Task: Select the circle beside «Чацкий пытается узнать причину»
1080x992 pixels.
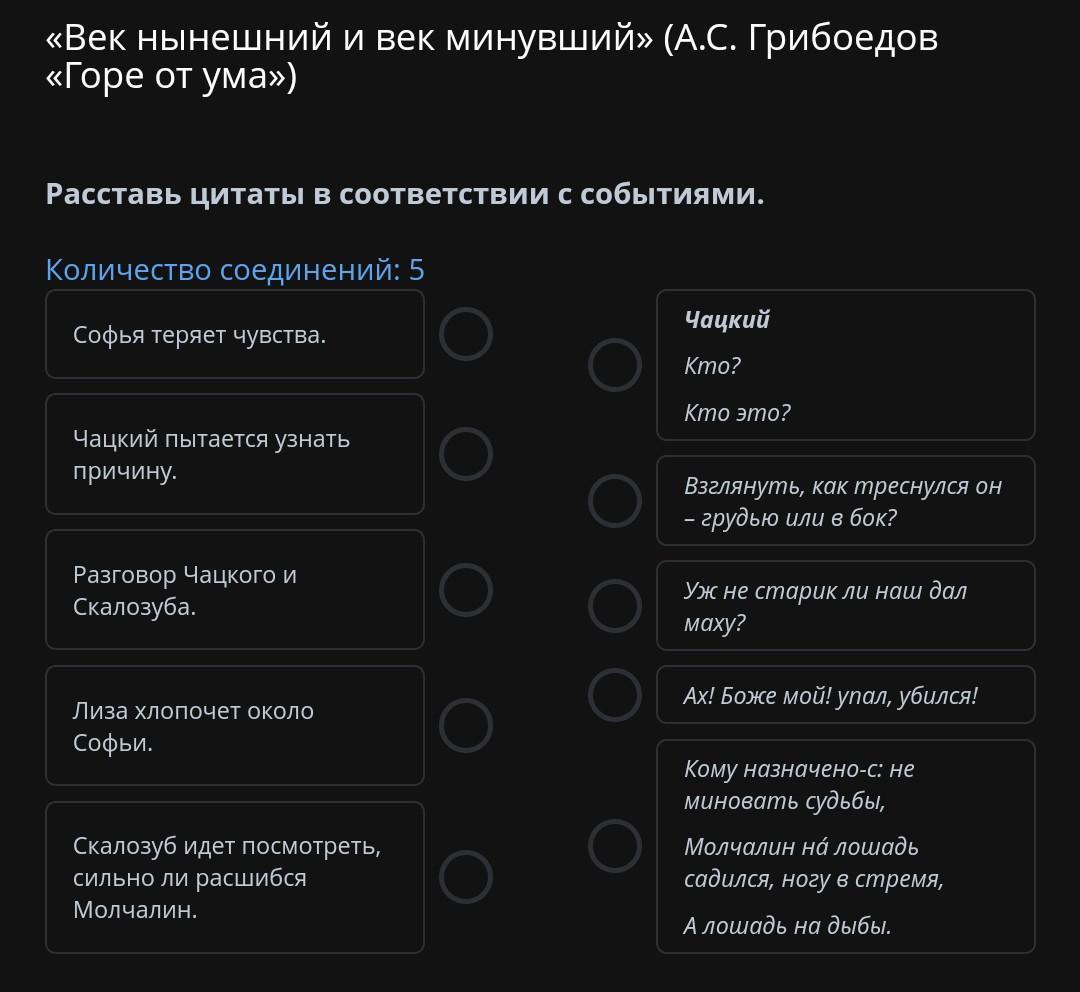Action: (466, 454)
